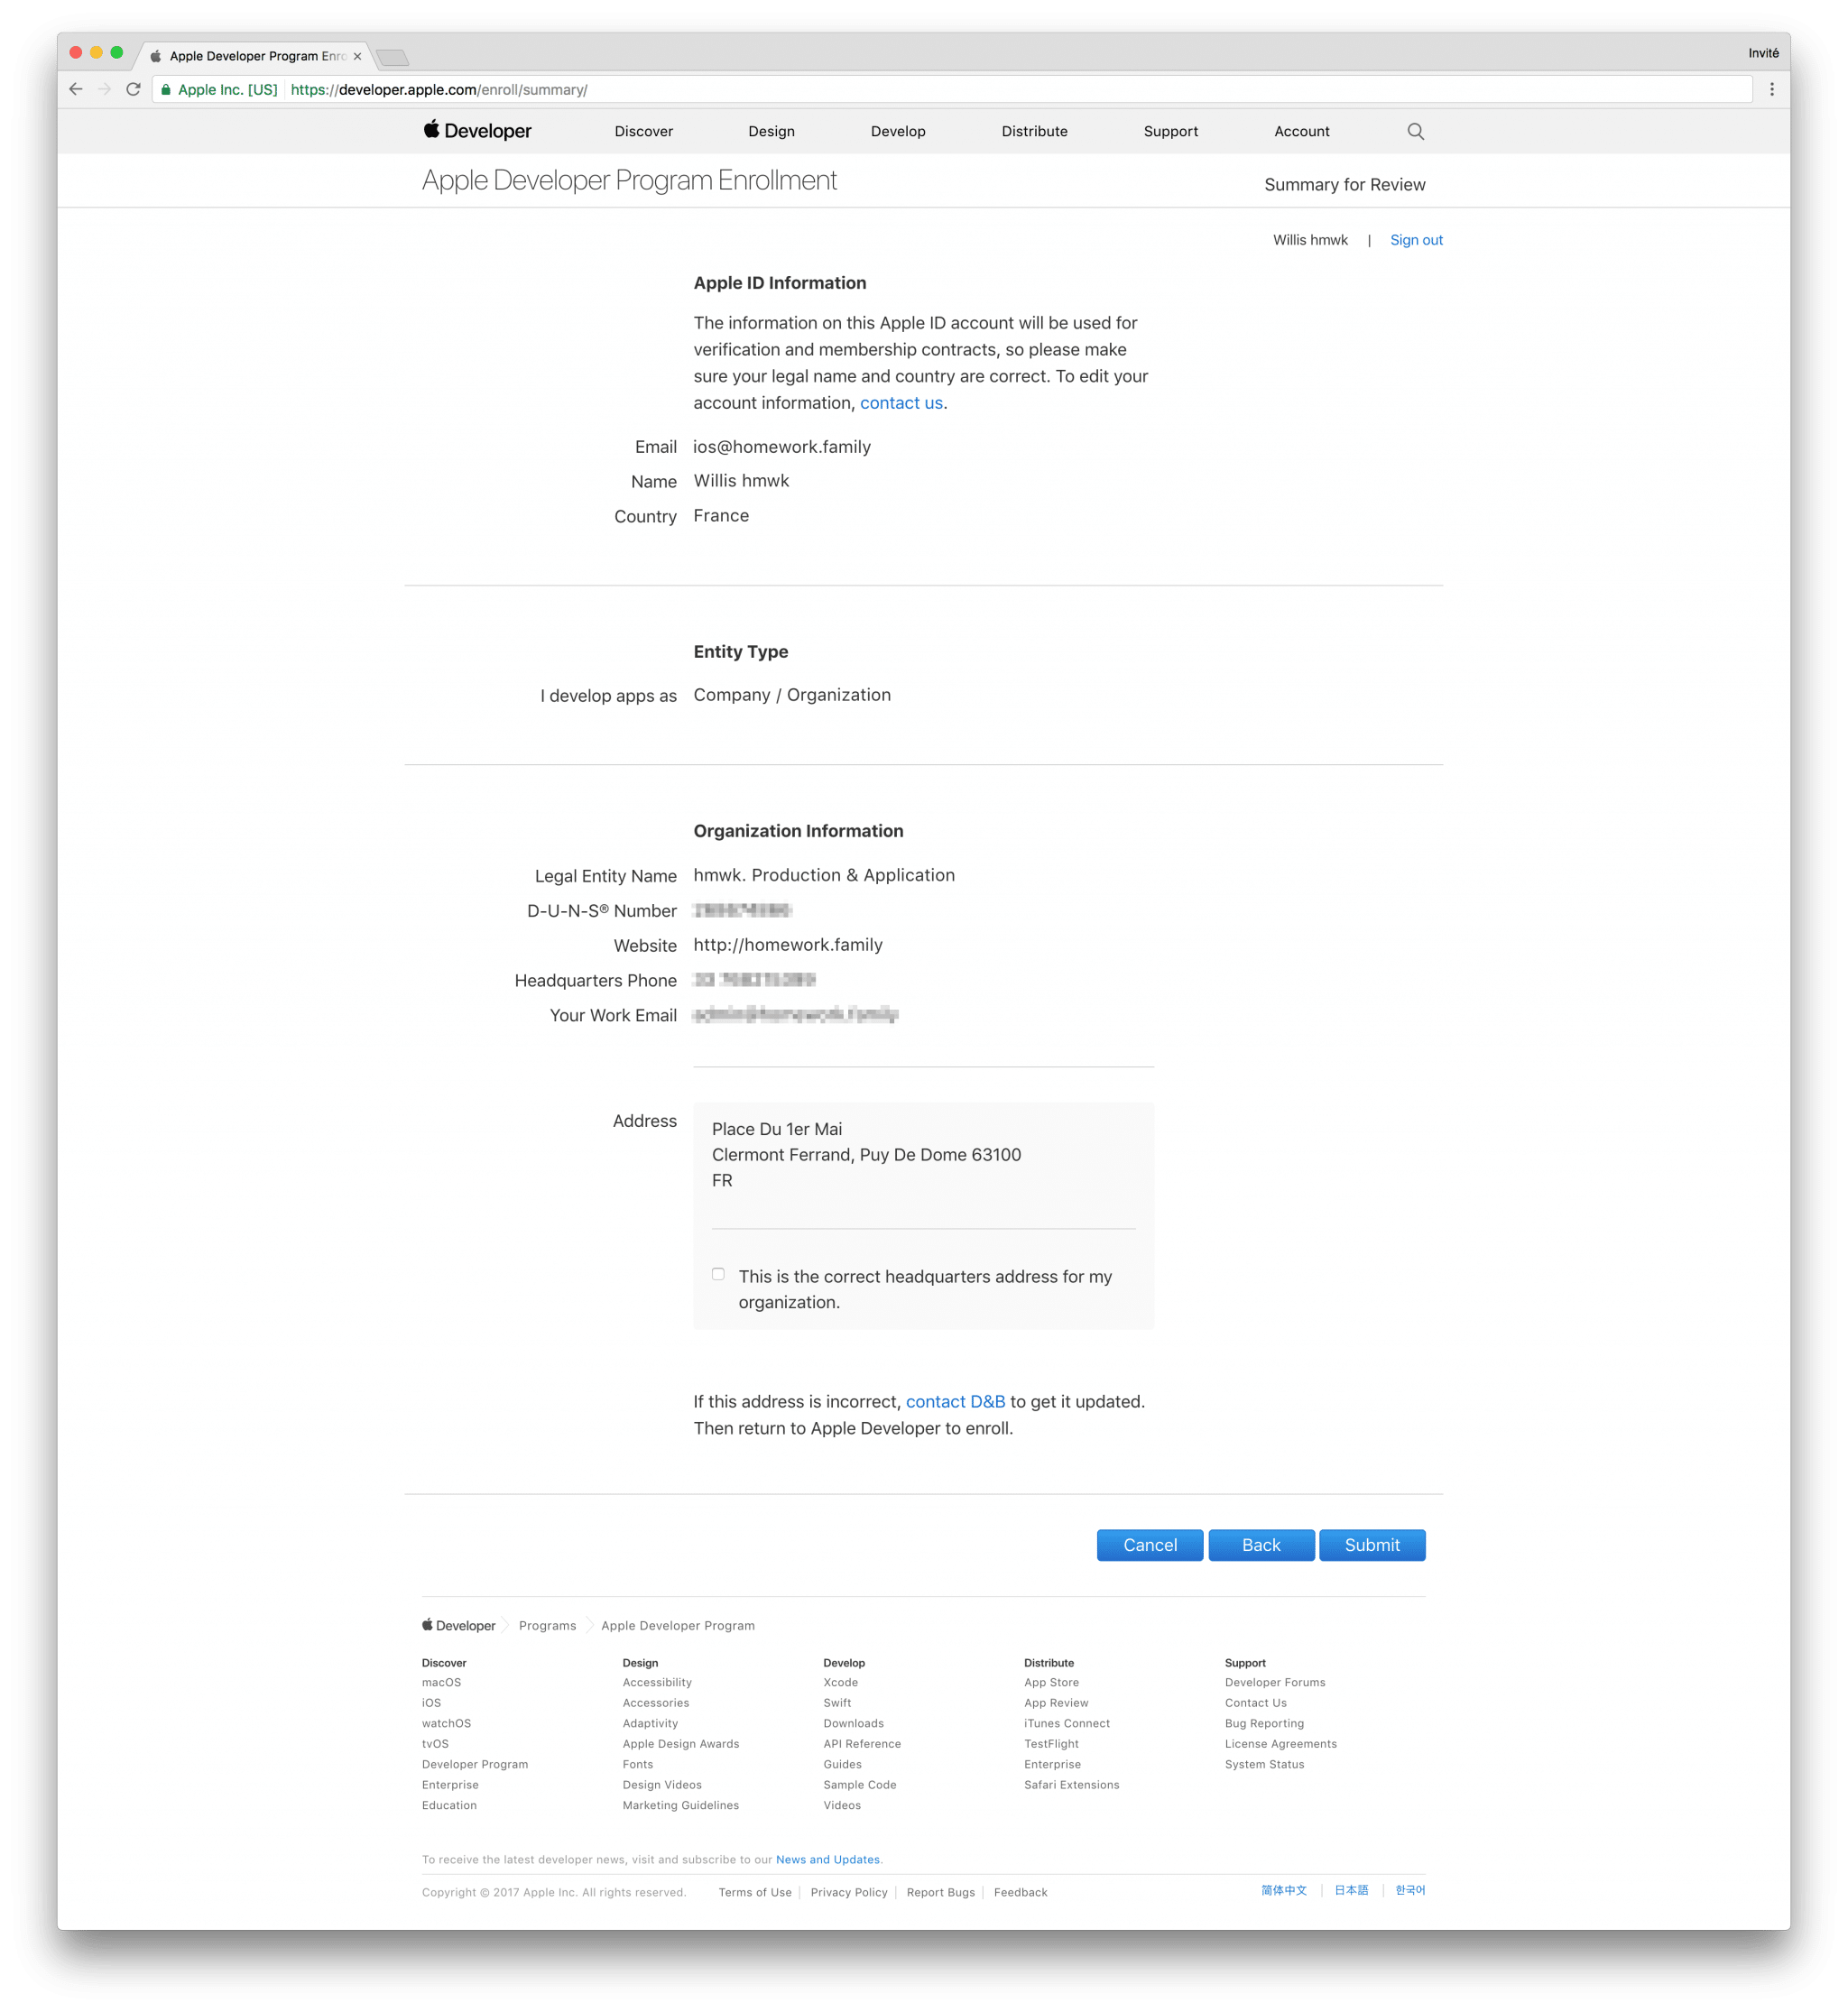Open the Design menu
Viewport: 1848px width, 2012px height.
(771, 131)
